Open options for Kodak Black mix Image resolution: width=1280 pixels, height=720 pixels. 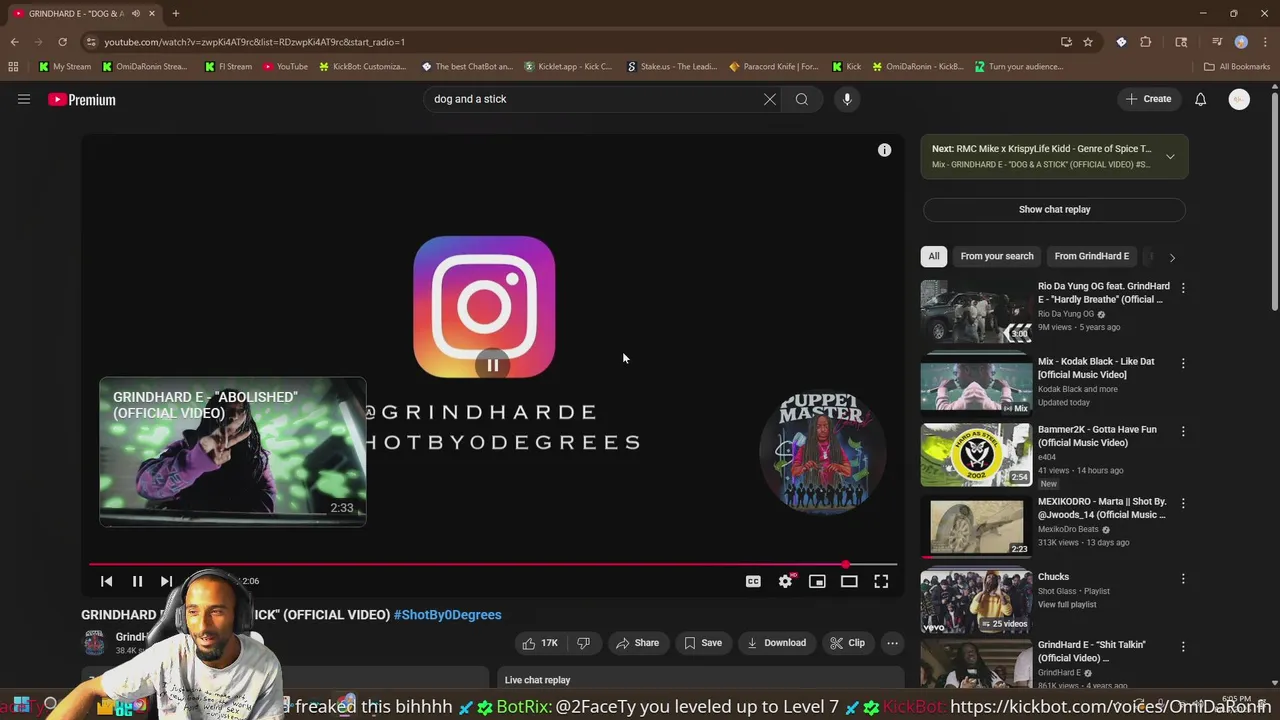1183,364
